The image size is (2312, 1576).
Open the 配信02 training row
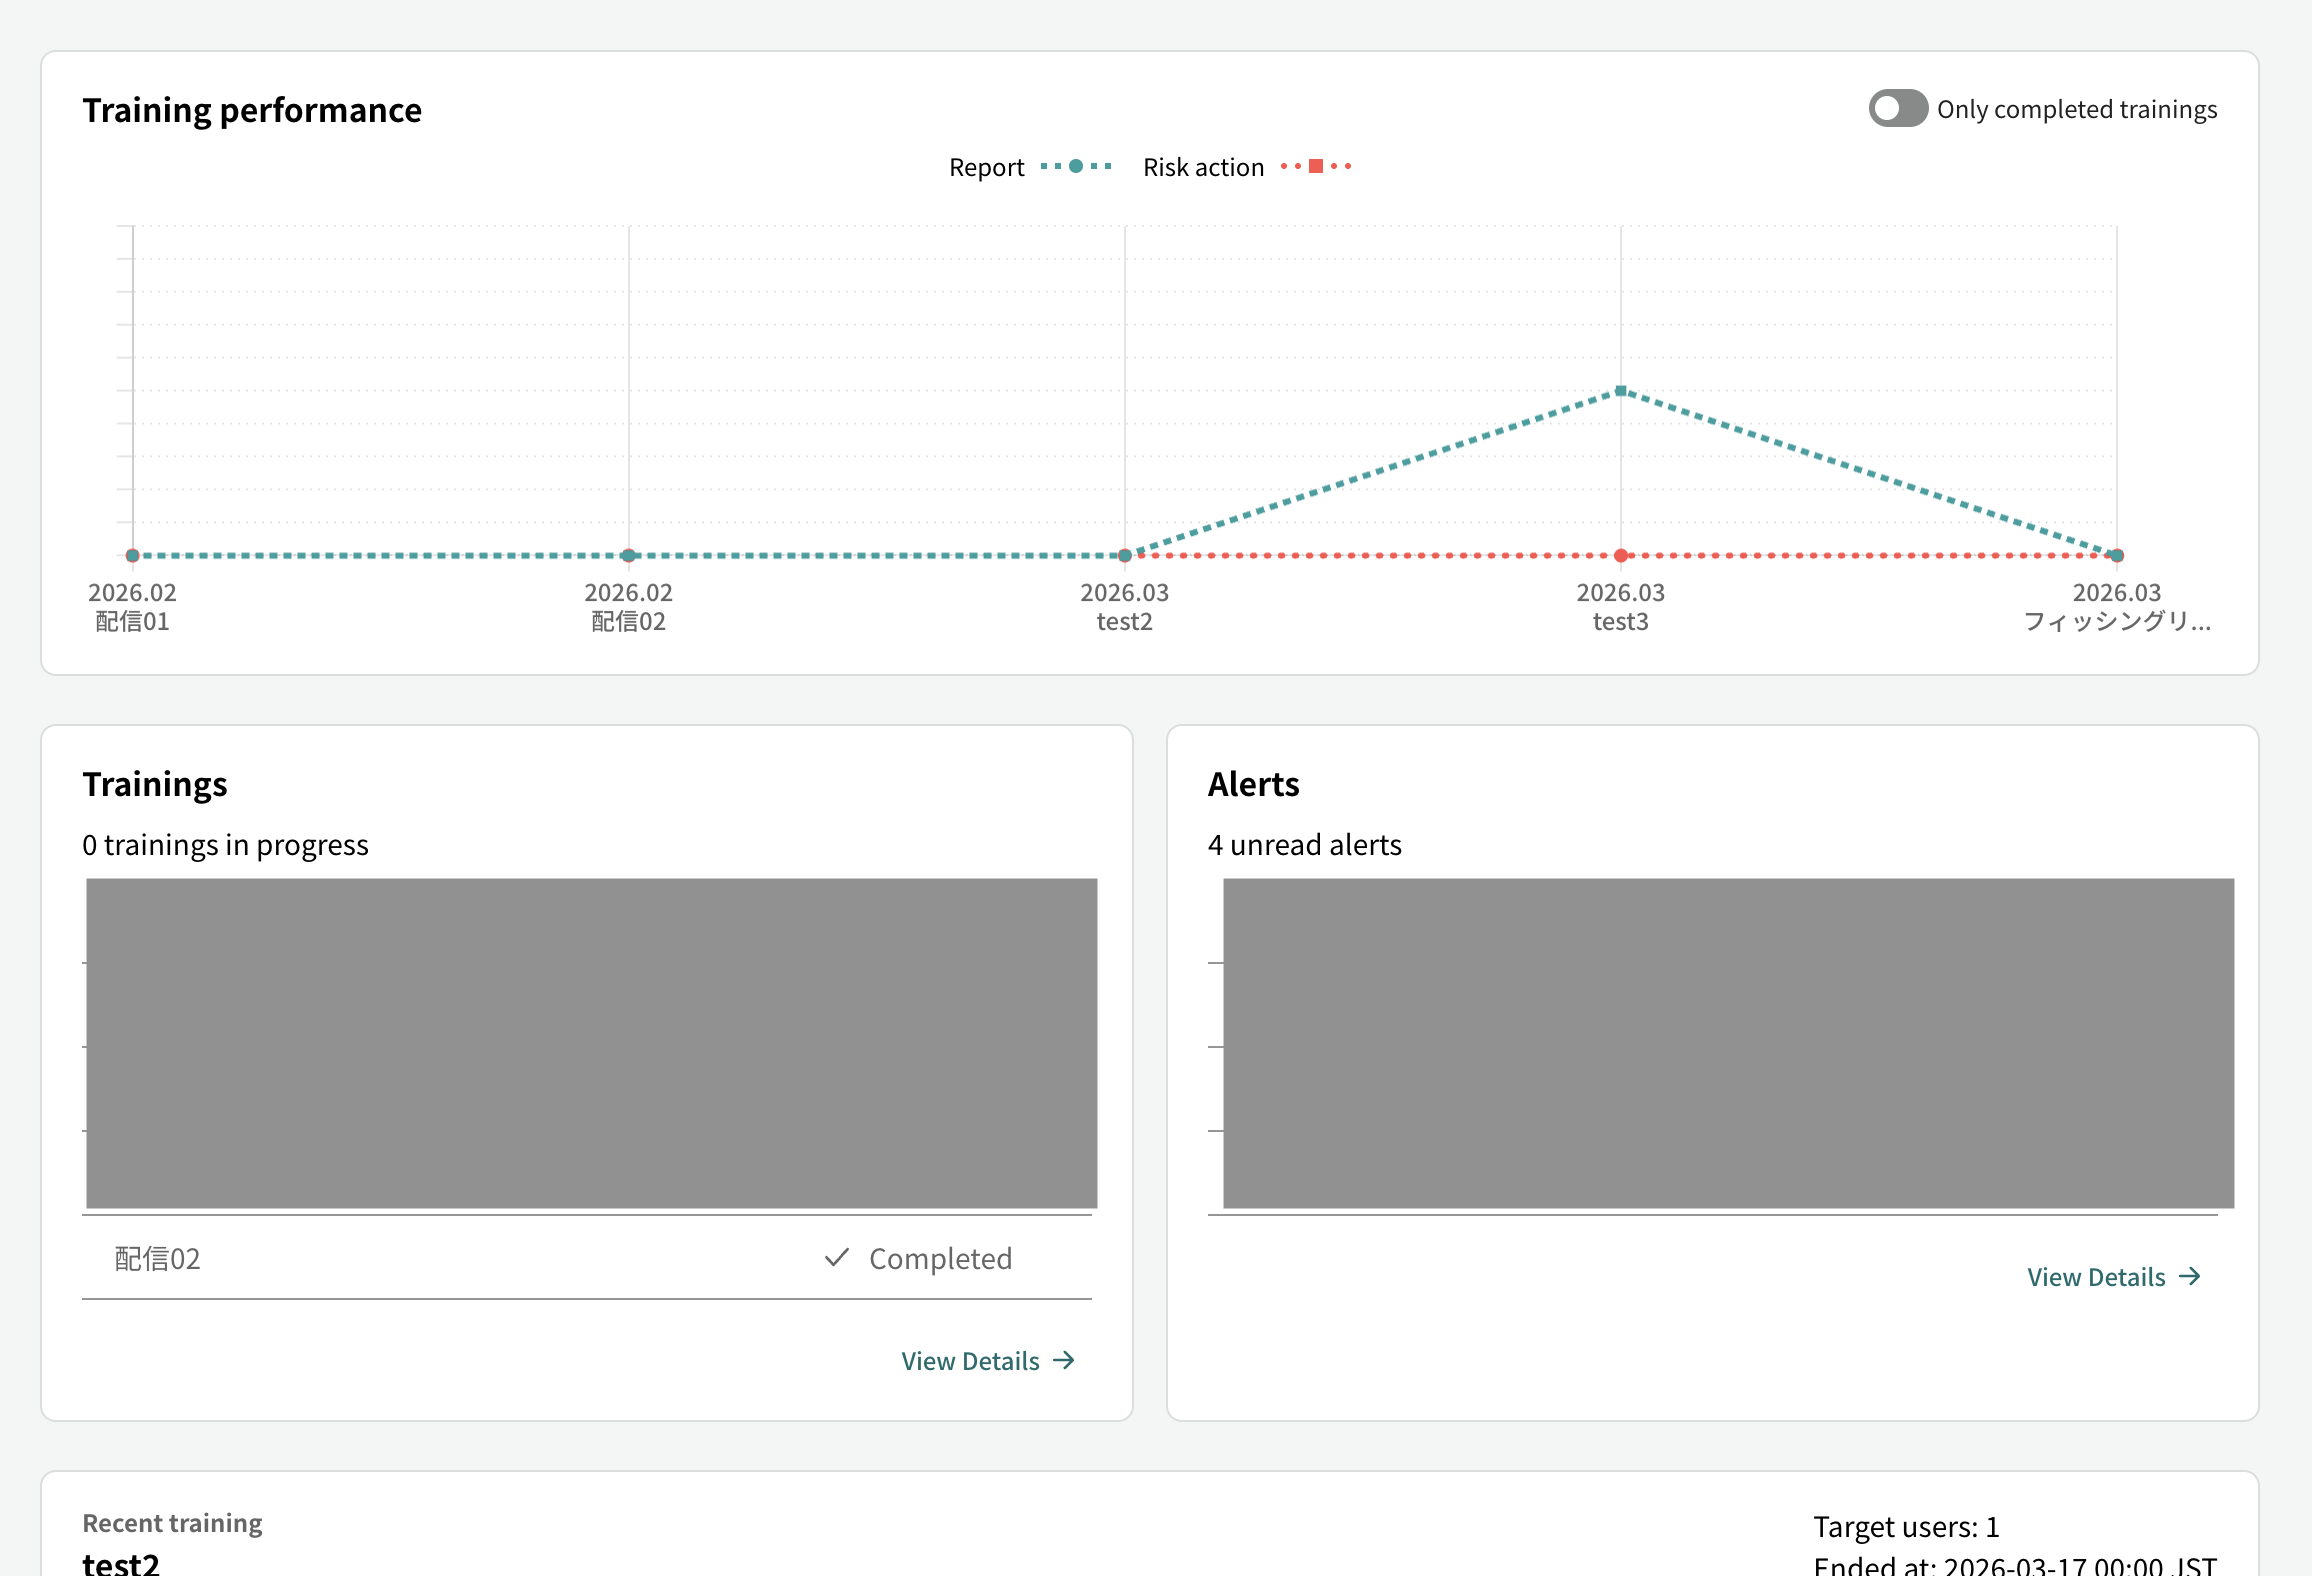(587, 1258)
